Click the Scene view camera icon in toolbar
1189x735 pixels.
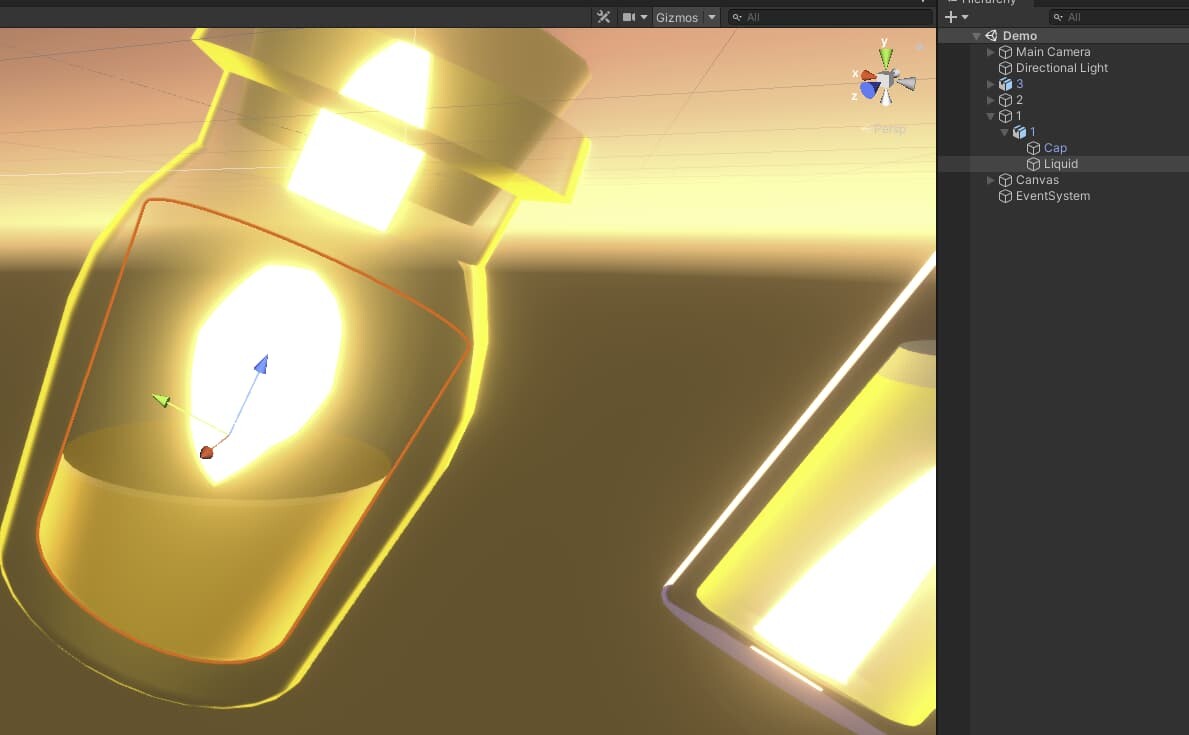point(629,17)
